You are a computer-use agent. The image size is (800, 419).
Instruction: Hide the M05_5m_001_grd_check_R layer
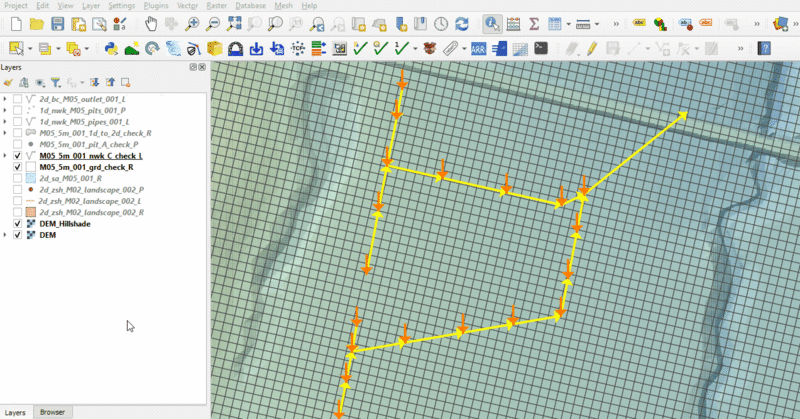(19, 167)
